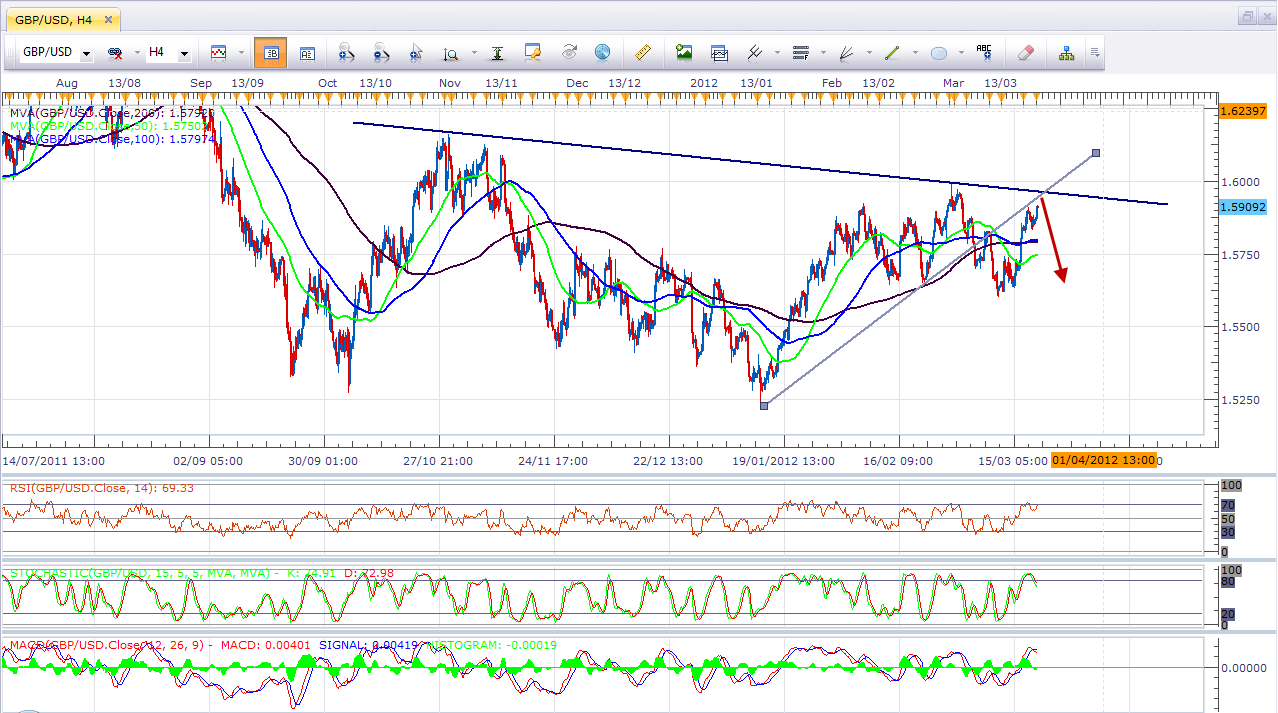Click the 2012 year label on top axis
The height and width of the screenshot is (713, 1278).
[x=706, y=83]
